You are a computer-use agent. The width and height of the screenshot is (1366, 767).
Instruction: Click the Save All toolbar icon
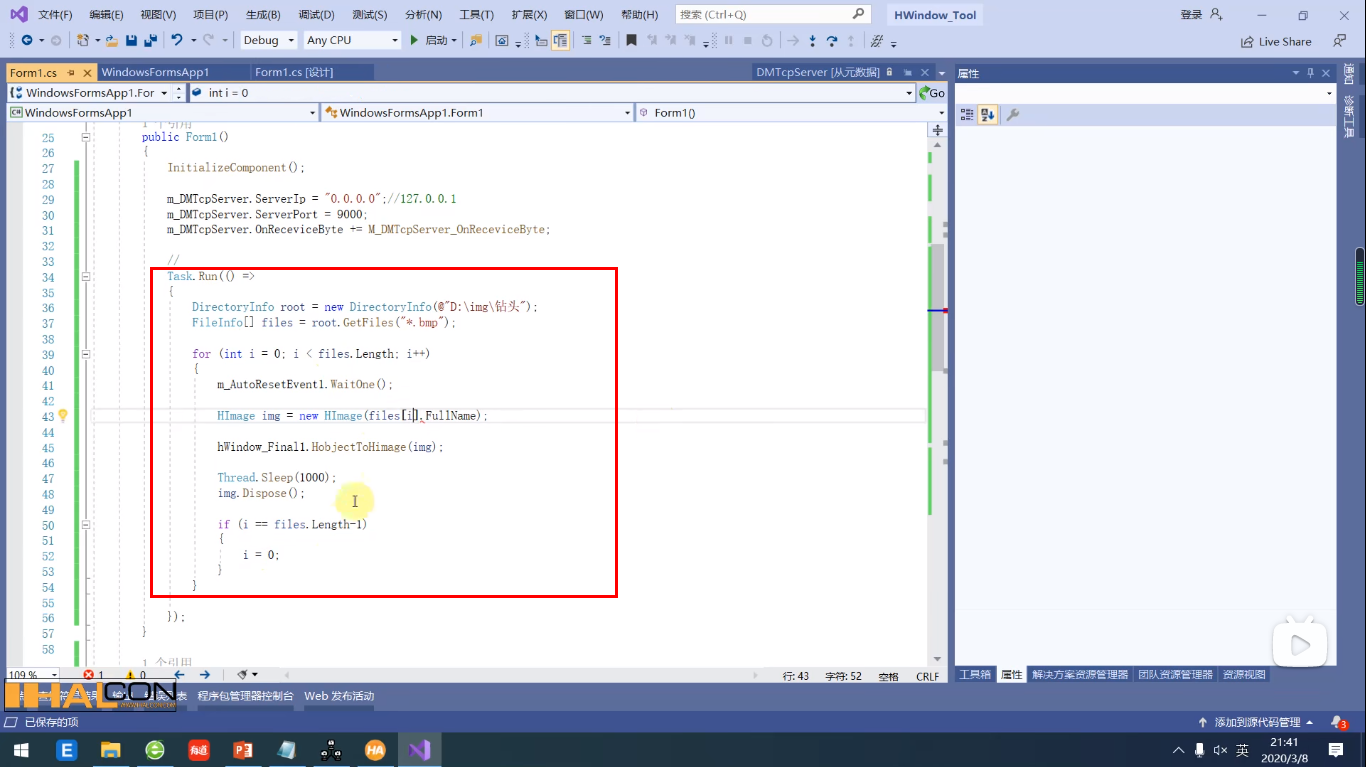[152, 40]
